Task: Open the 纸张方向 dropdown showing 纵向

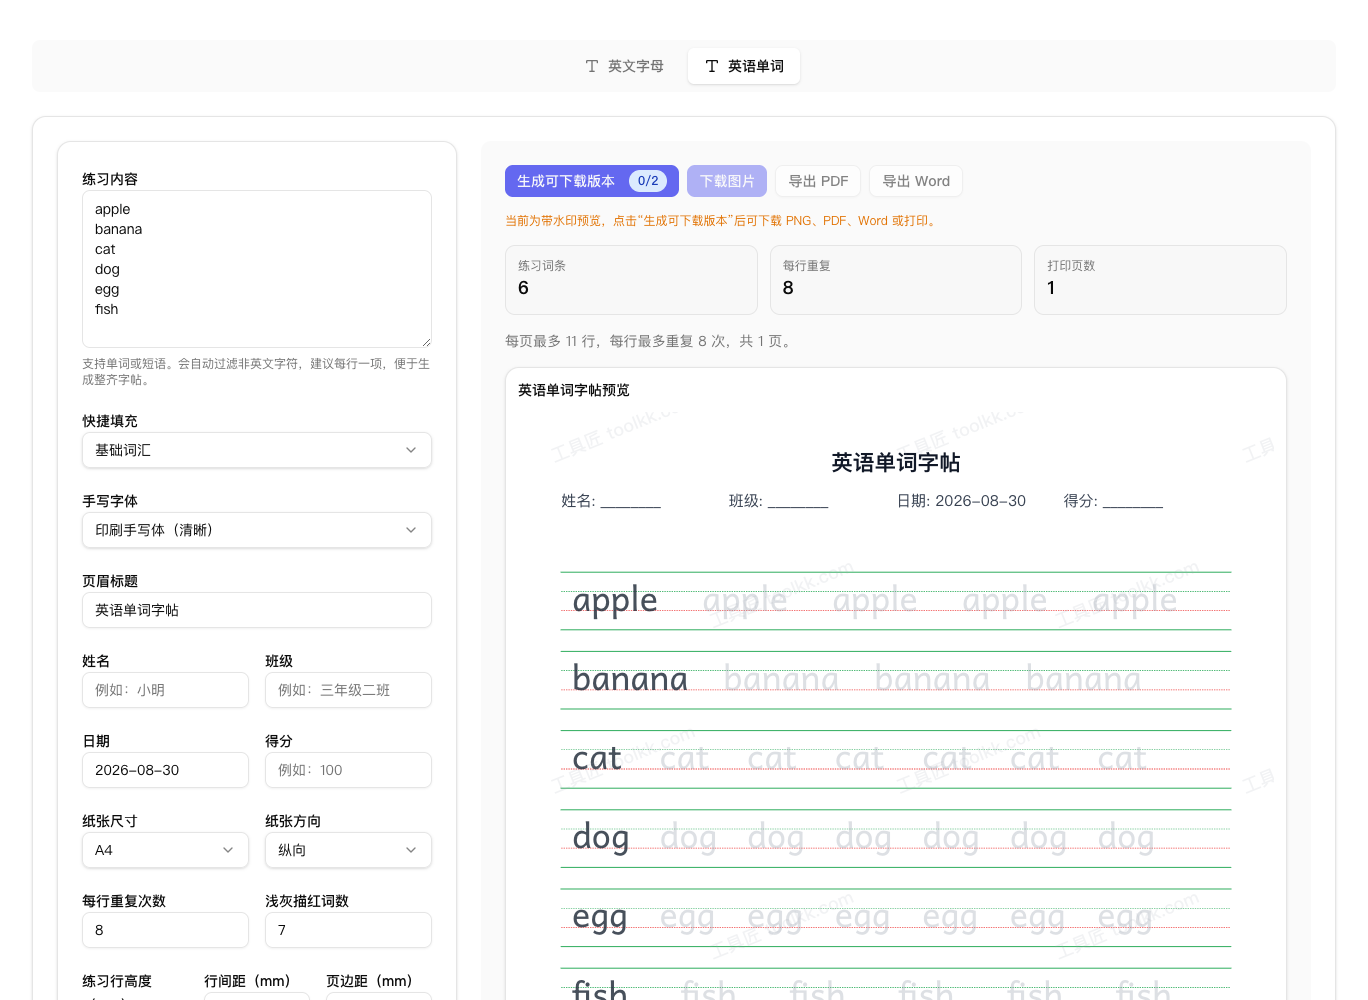Action: [348, 850]
